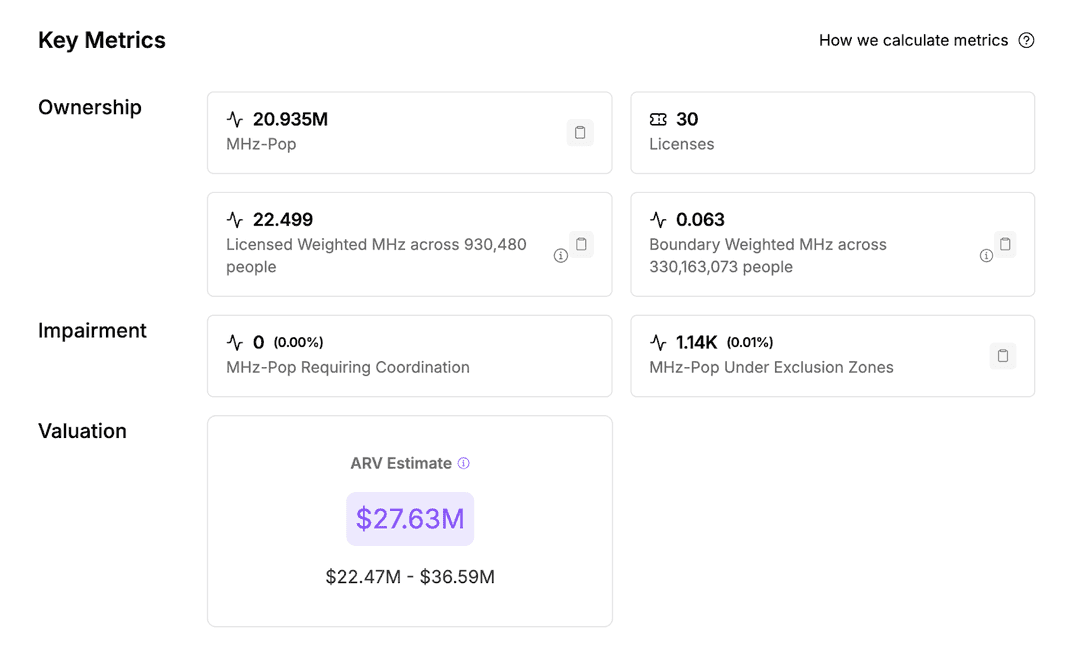
Task: Click the 30 Licenses card
Action: (832, 133)
